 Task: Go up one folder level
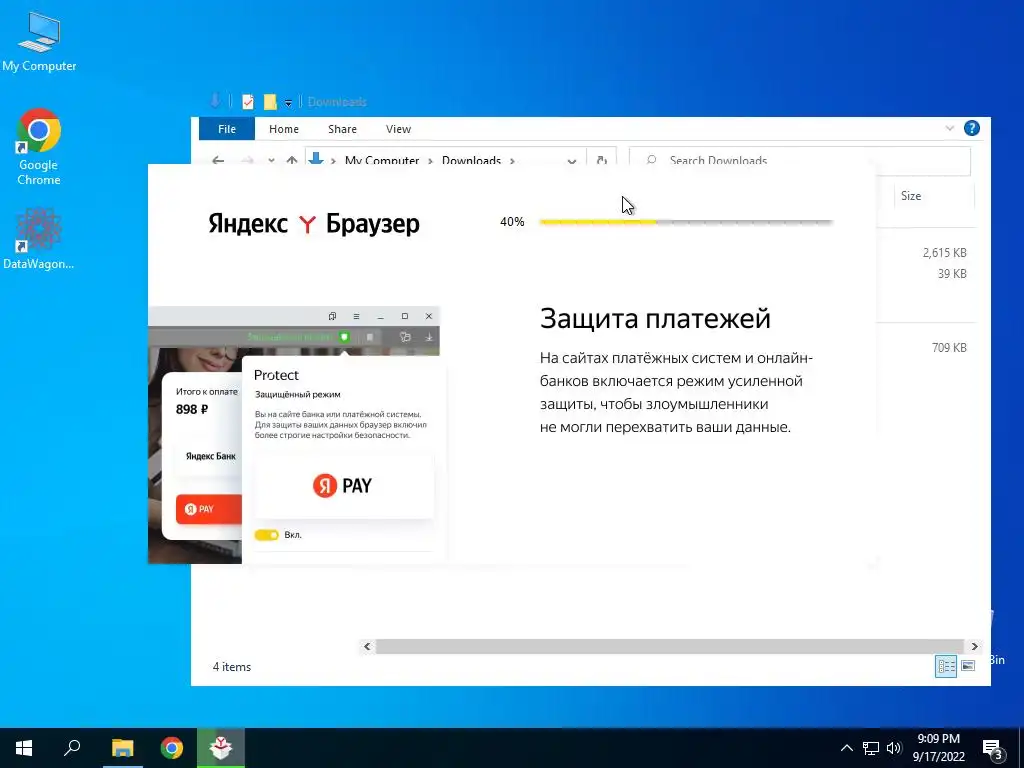coord(292,160)
